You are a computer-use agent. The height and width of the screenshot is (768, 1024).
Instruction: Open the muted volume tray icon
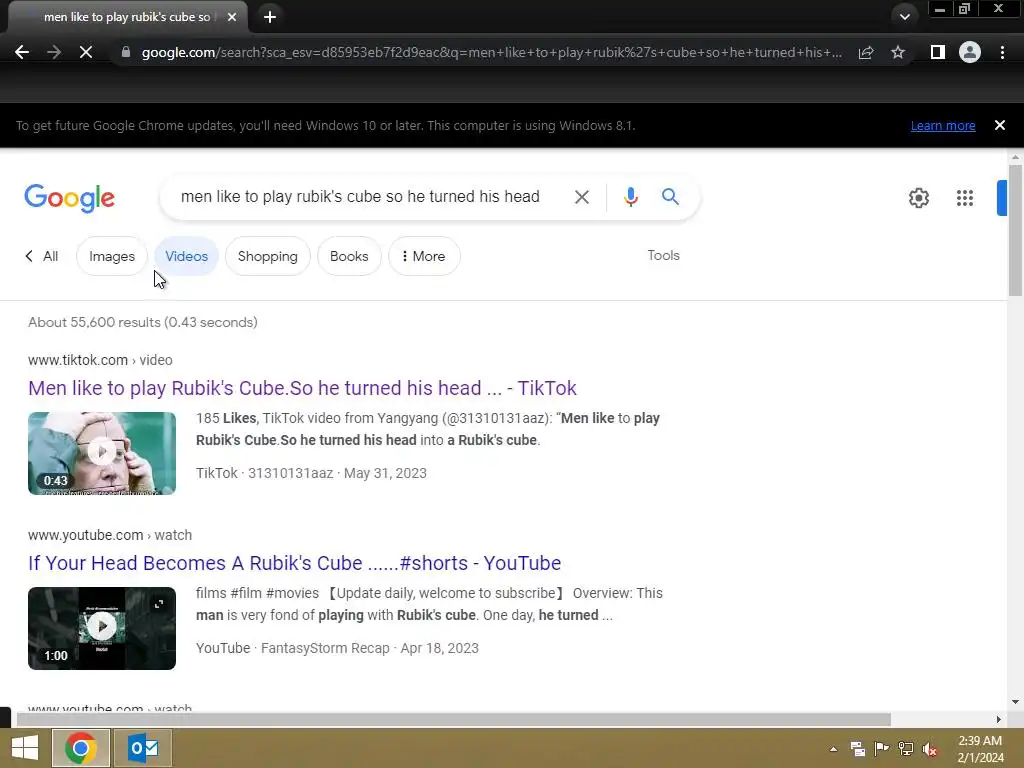coord(930,748)
